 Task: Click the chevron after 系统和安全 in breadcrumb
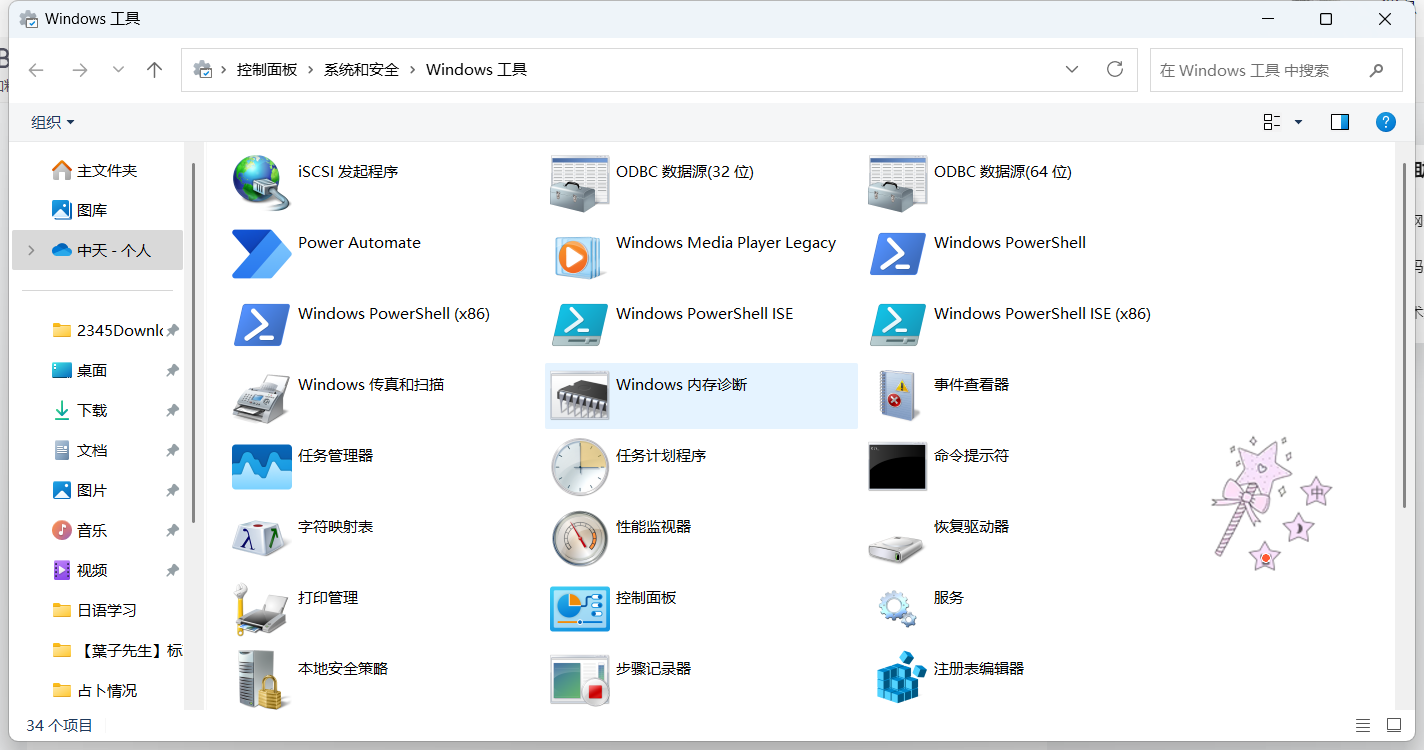tap(412, 70)
